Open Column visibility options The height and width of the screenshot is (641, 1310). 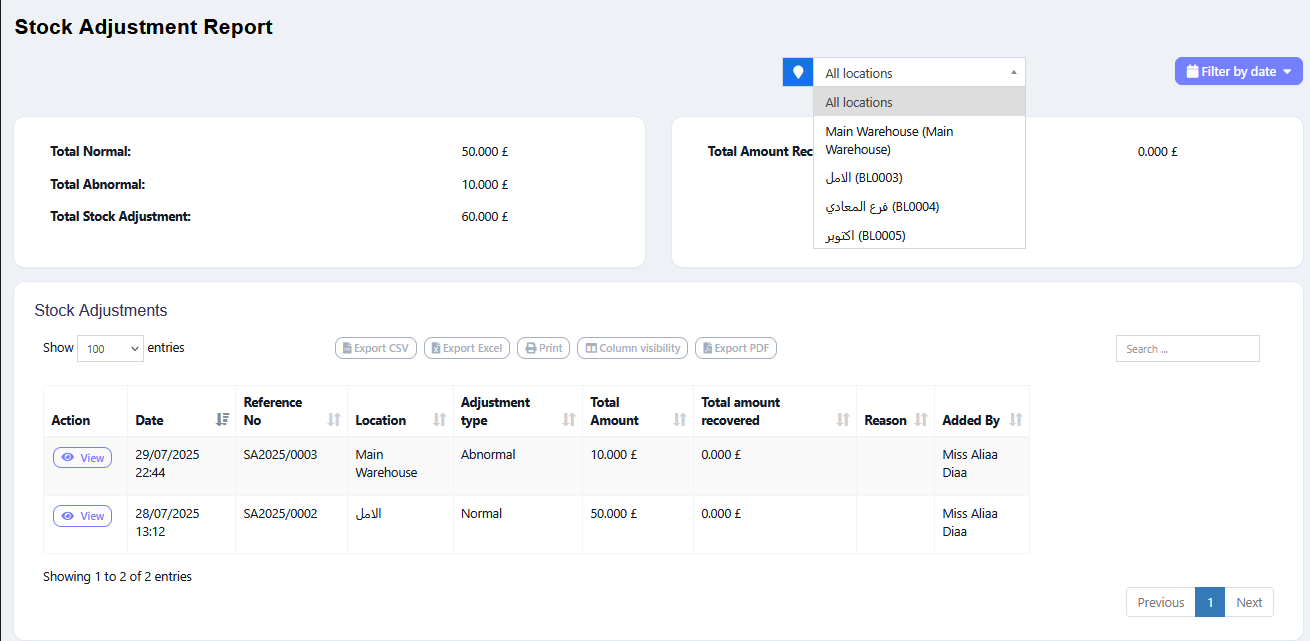tap(632, 348)
